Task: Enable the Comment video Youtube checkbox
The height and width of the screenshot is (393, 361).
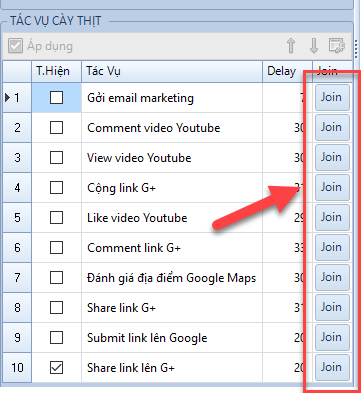Action: (56, 128)
